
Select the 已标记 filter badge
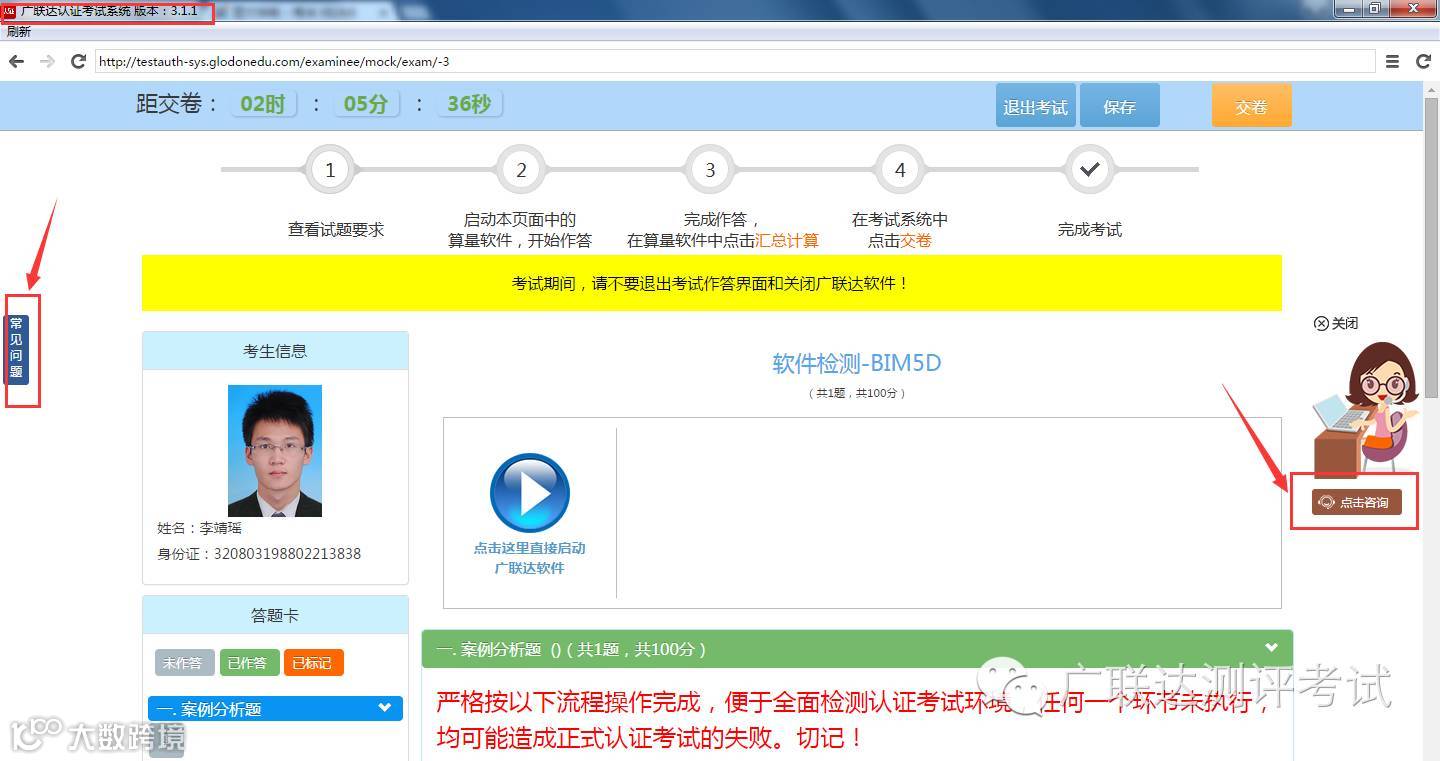313,662
